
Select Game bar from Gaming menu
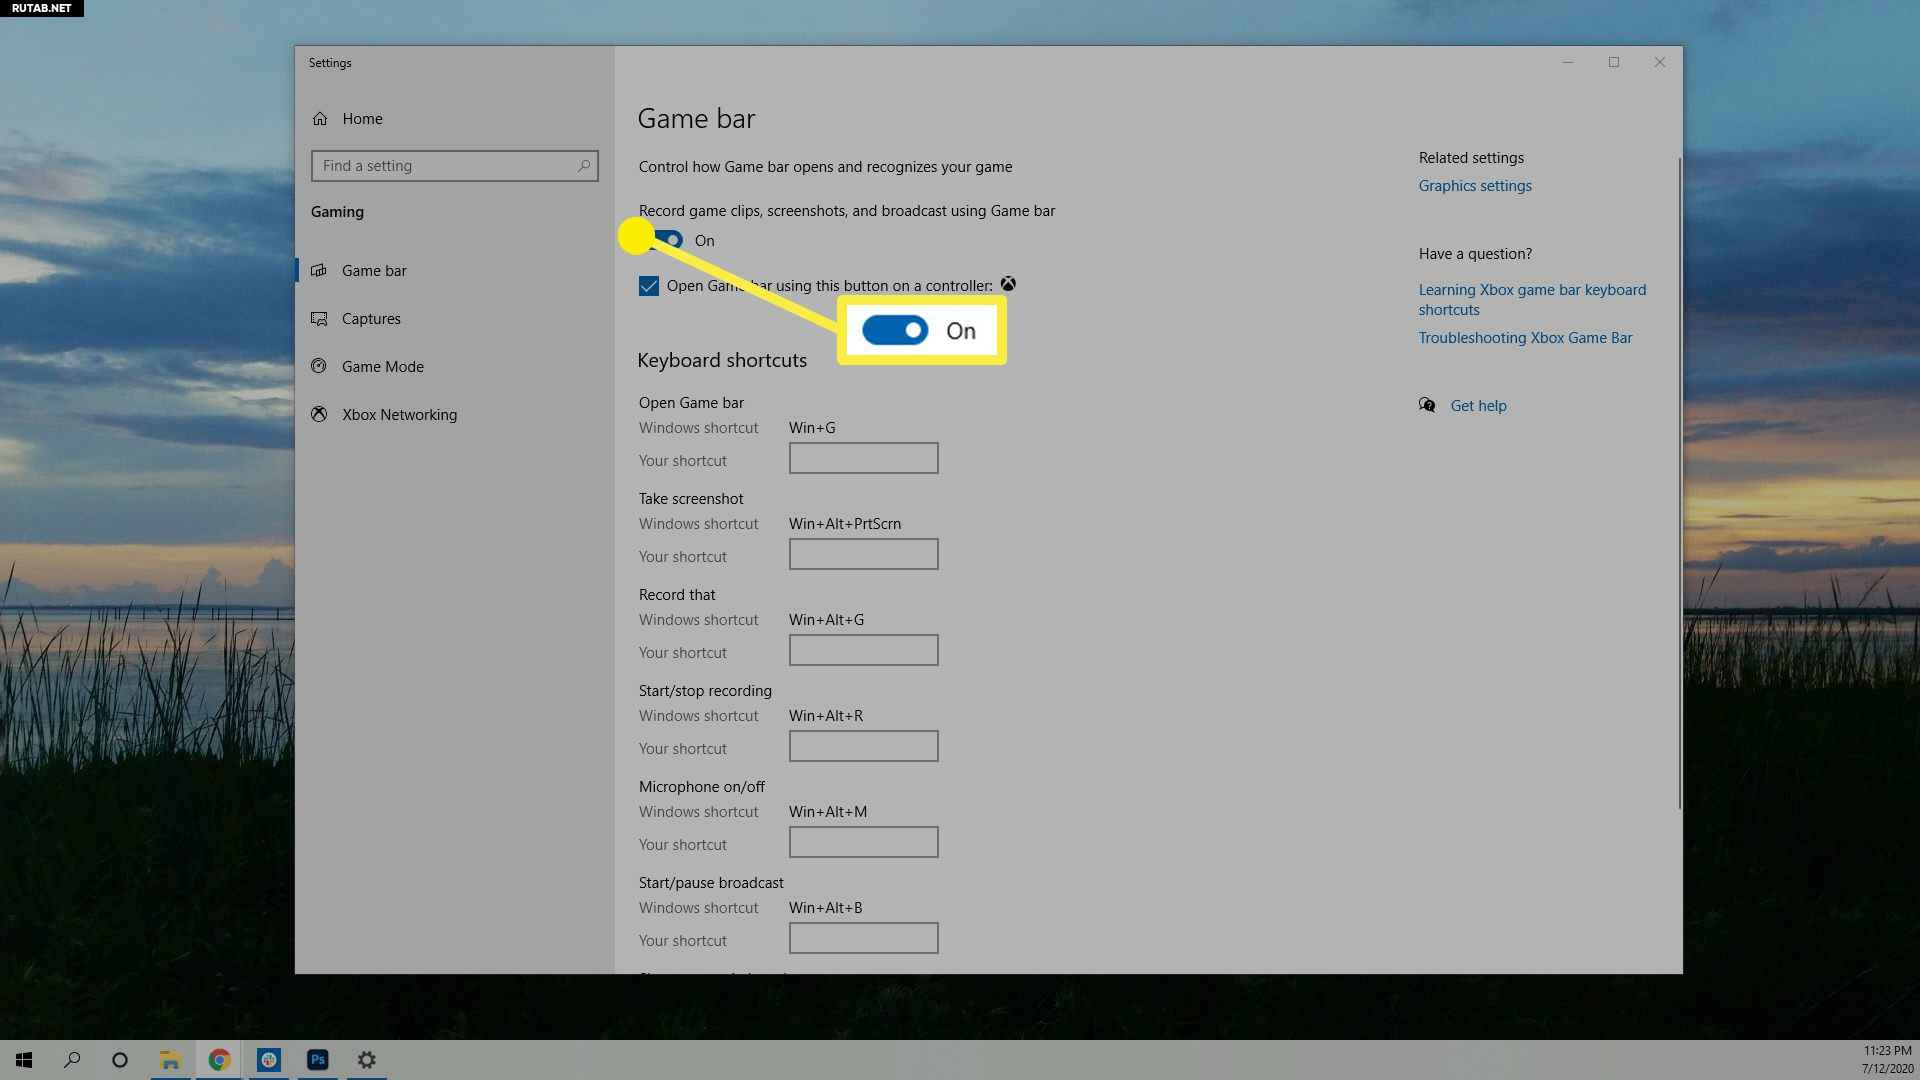coord(375,269)
